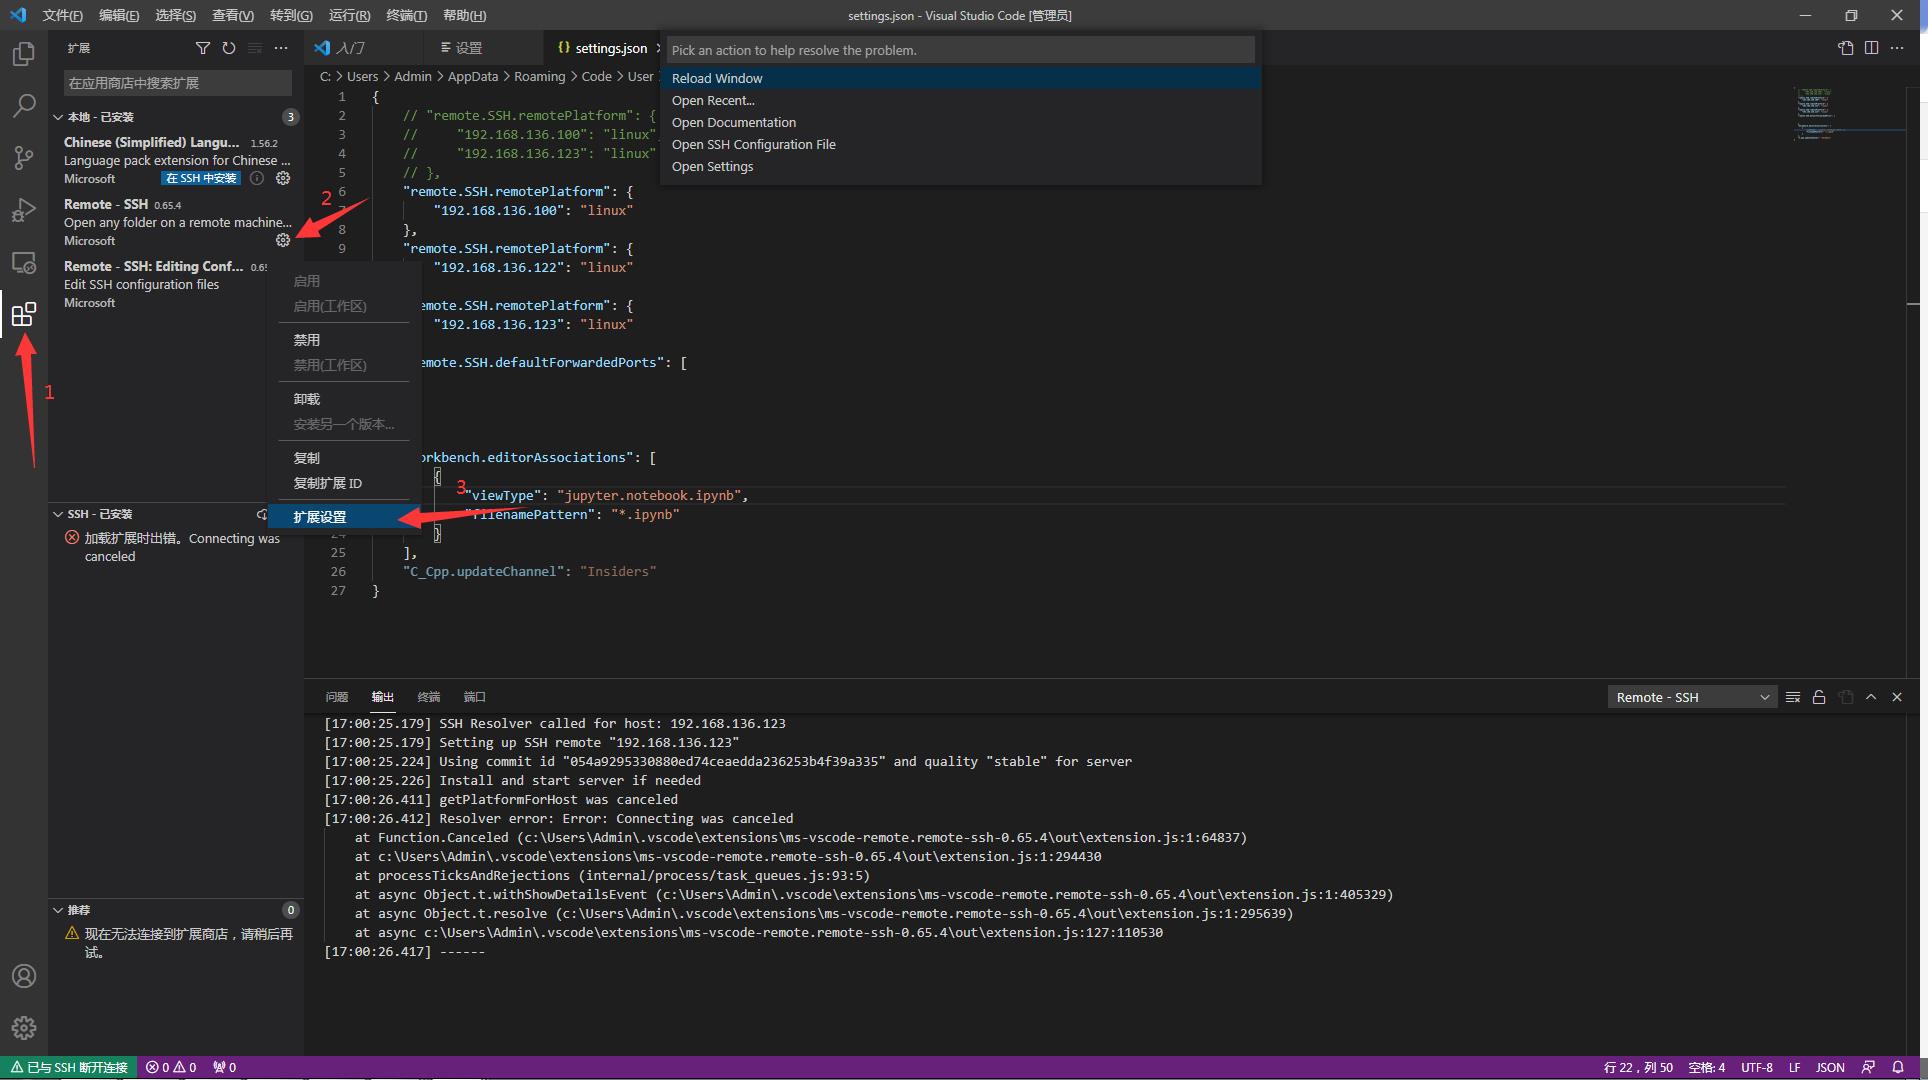Open the Chinese language pack gear menu

tap(283, 178)
